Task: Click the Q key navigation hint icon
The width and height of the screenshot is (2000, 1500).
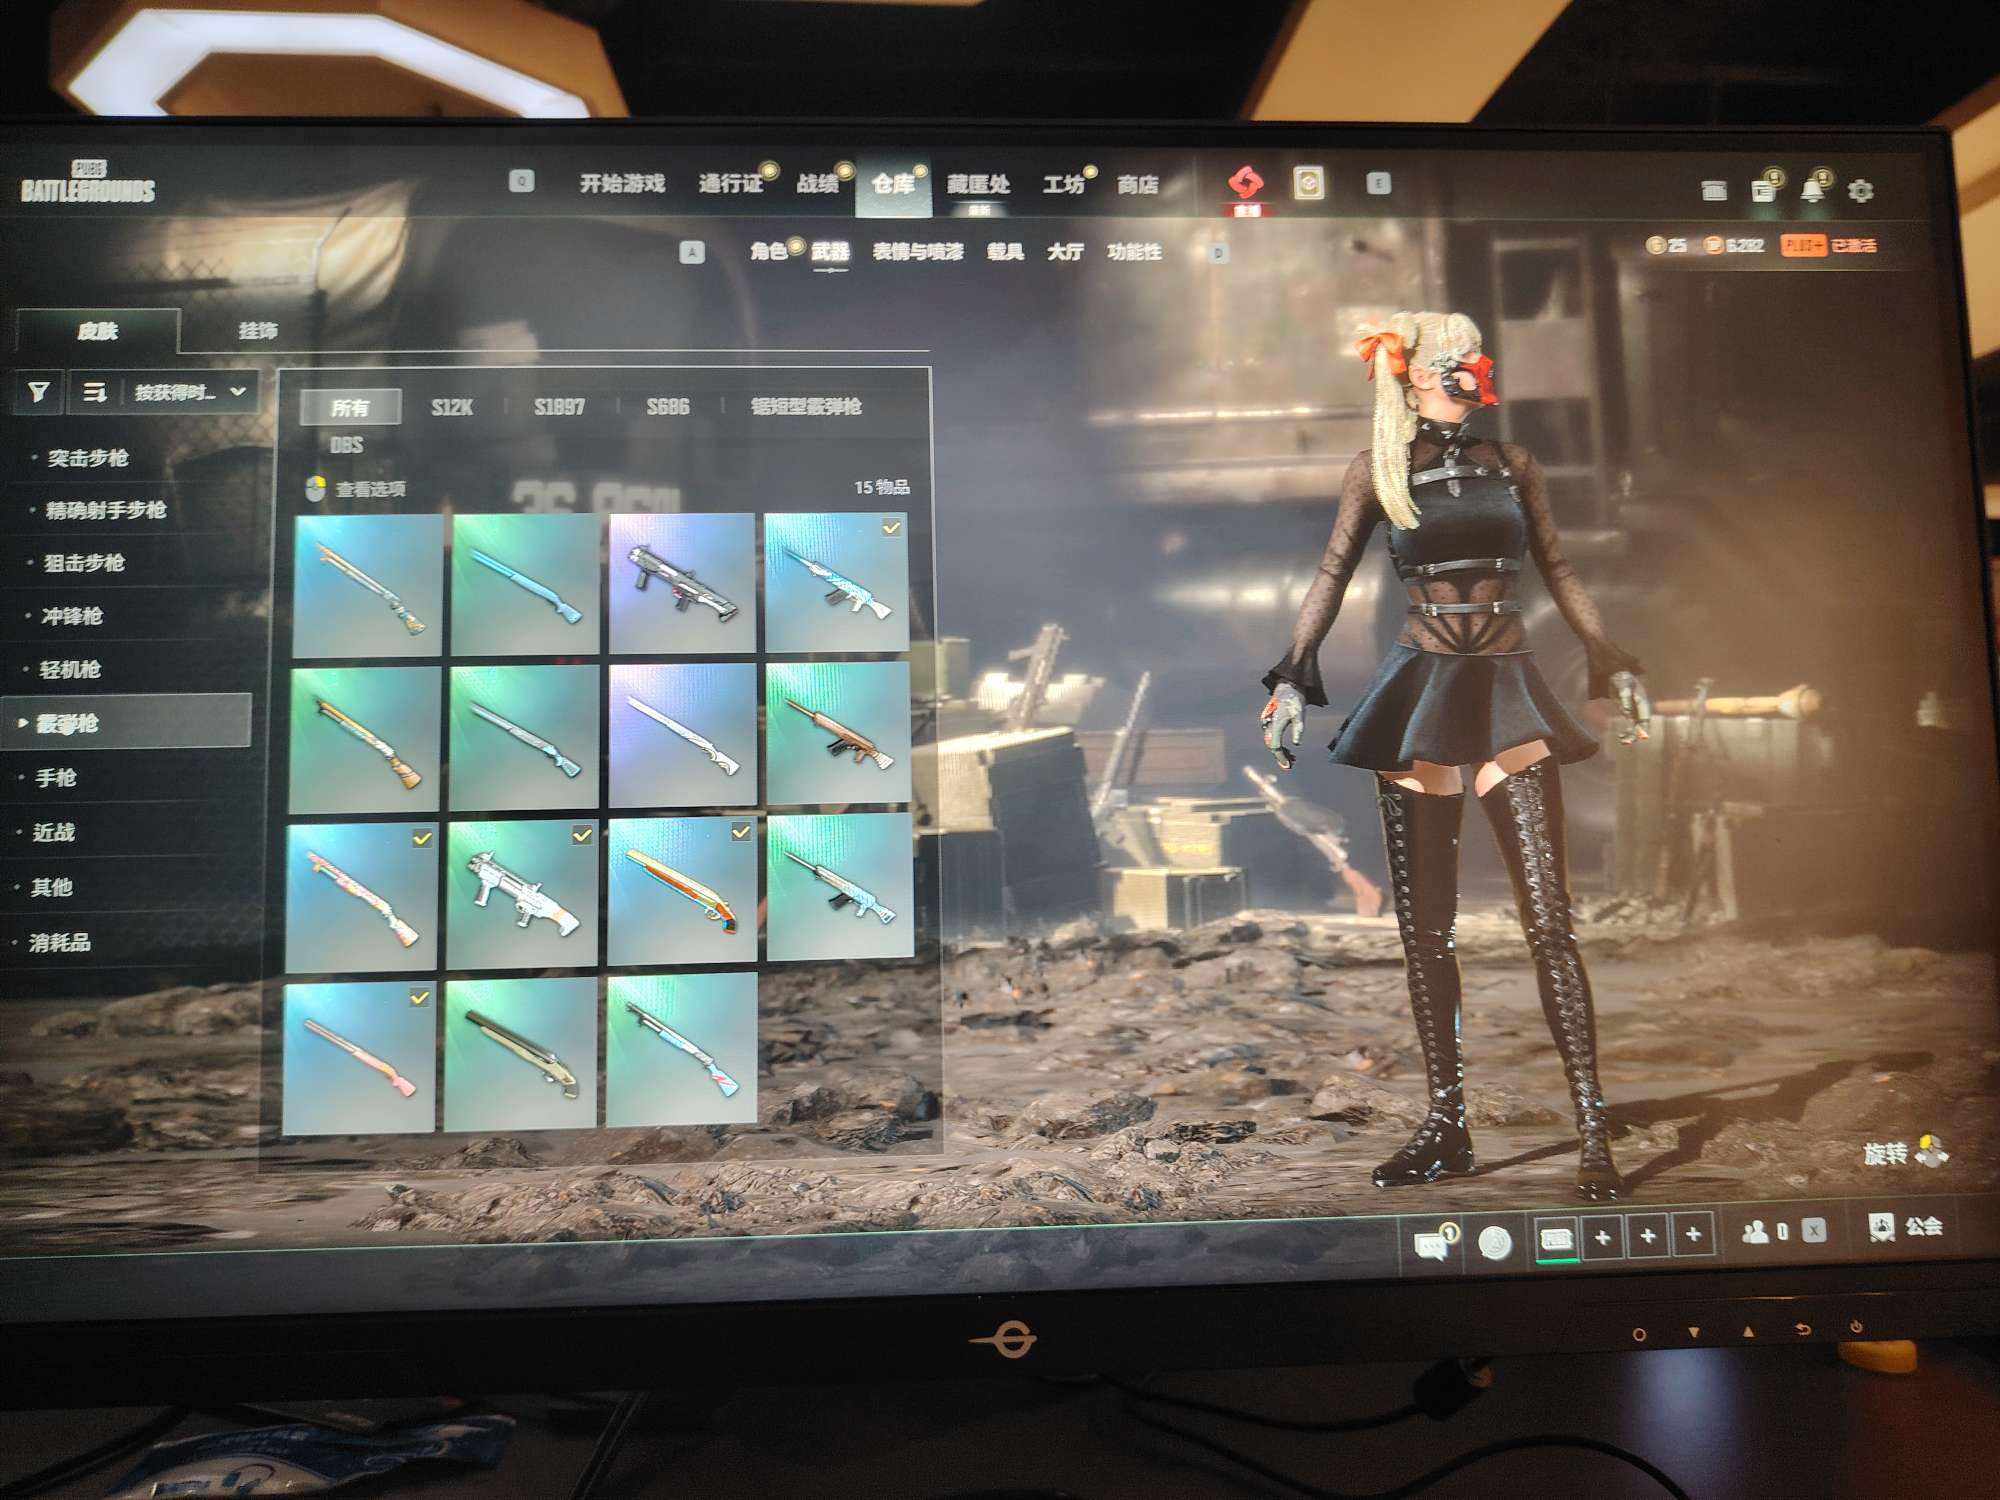Action: pos(521,181)
